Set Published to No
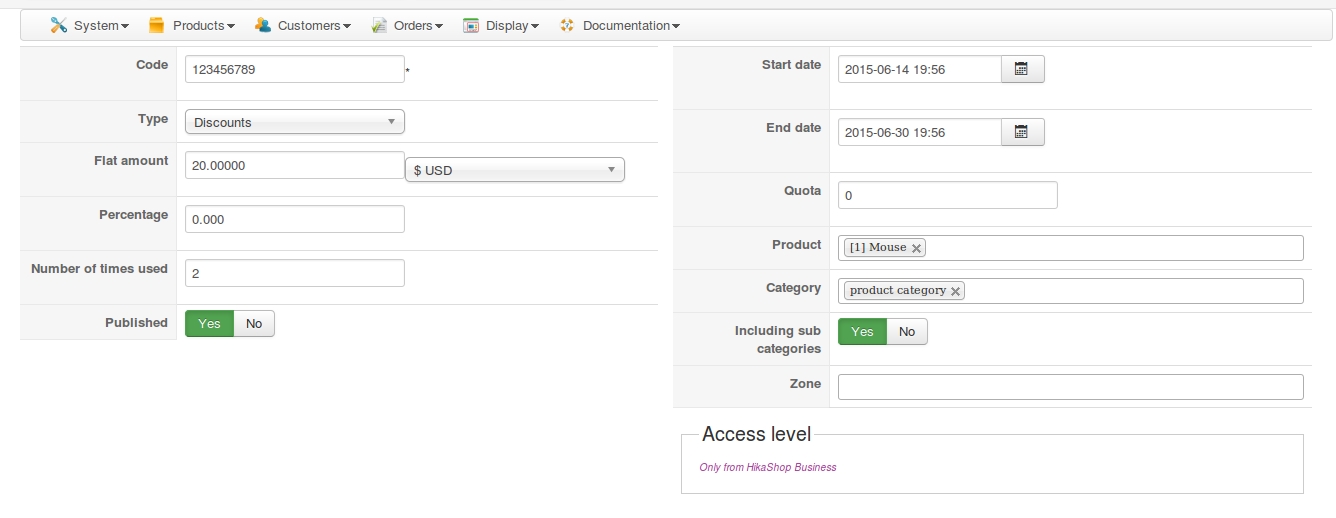 pyautogui.click(x=254, y=323)
